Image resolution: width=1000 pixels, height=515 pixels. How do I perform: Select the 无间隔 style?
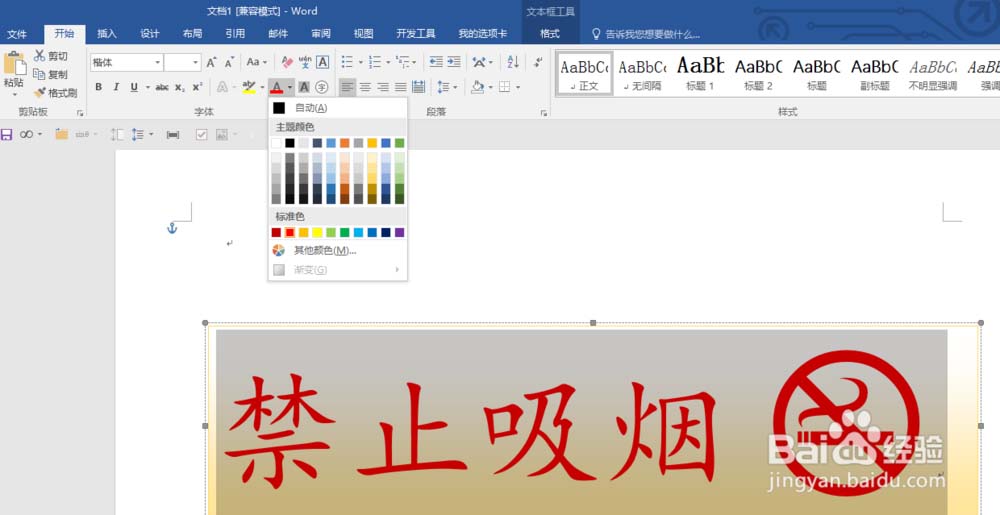642,73
